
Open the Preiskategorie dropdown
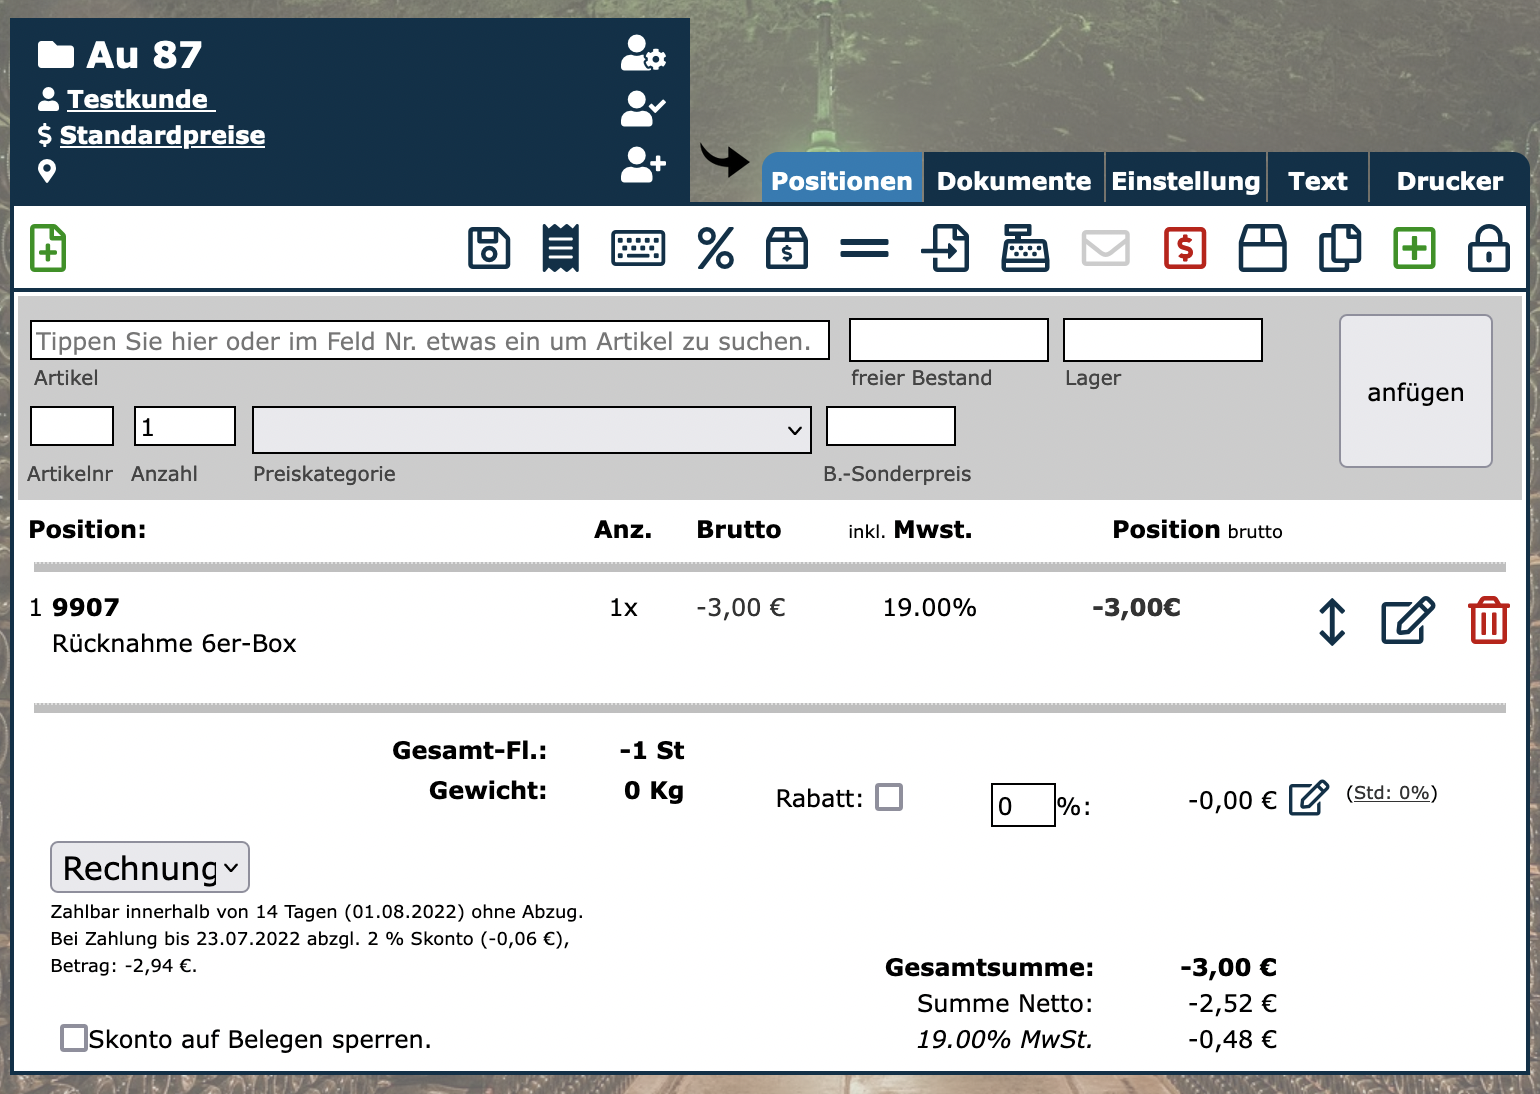coord(531,430)
